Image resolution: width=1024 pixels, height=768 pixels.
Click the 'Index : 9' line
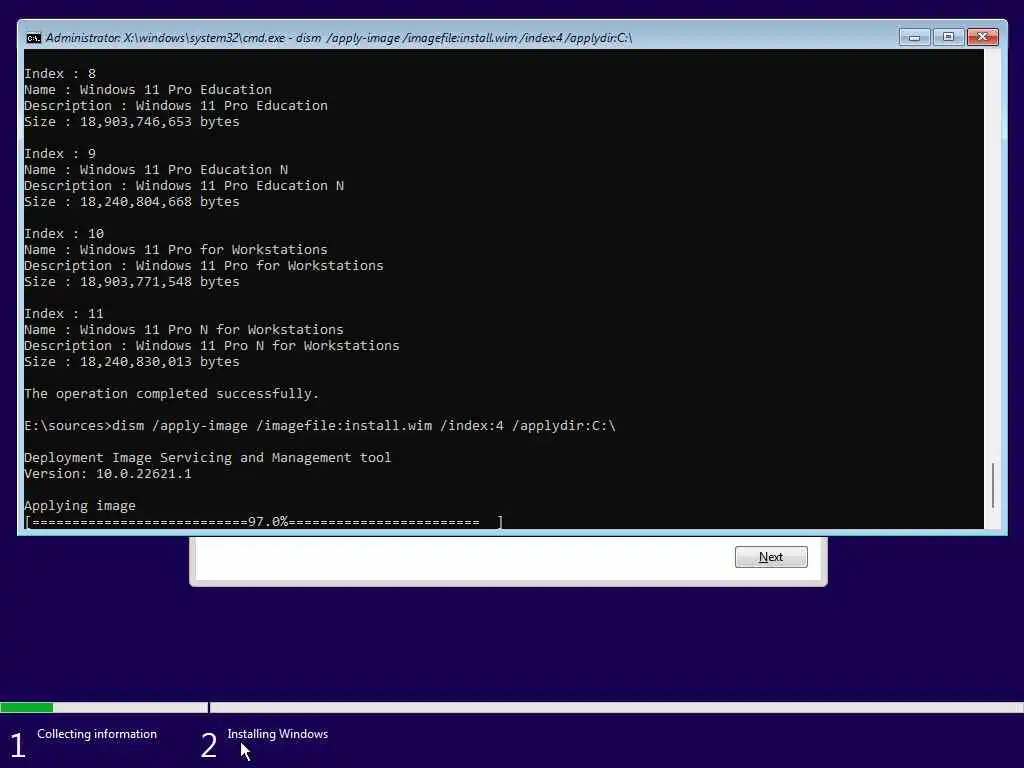pyautogui.click(x=60, y=153)
